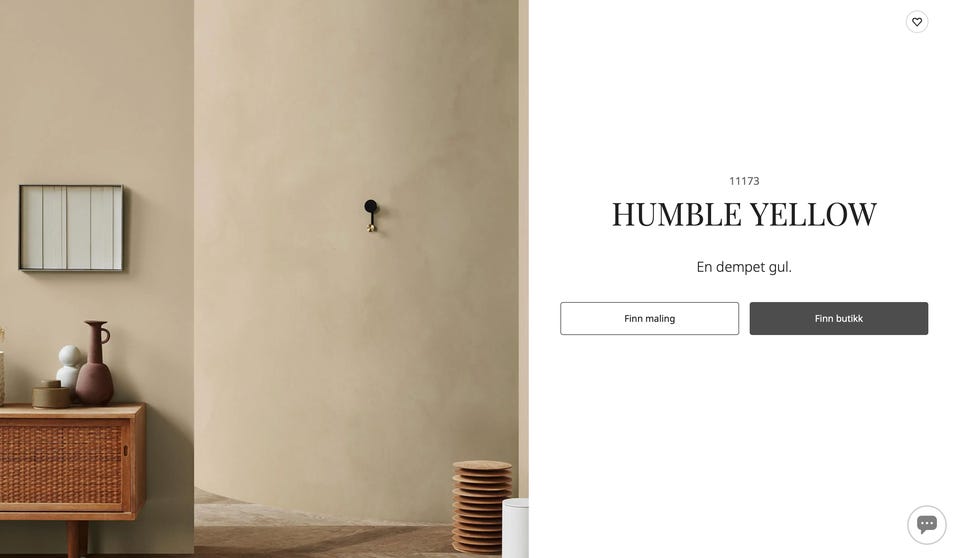Select the color code 11173 text

(x=744, y=181)
